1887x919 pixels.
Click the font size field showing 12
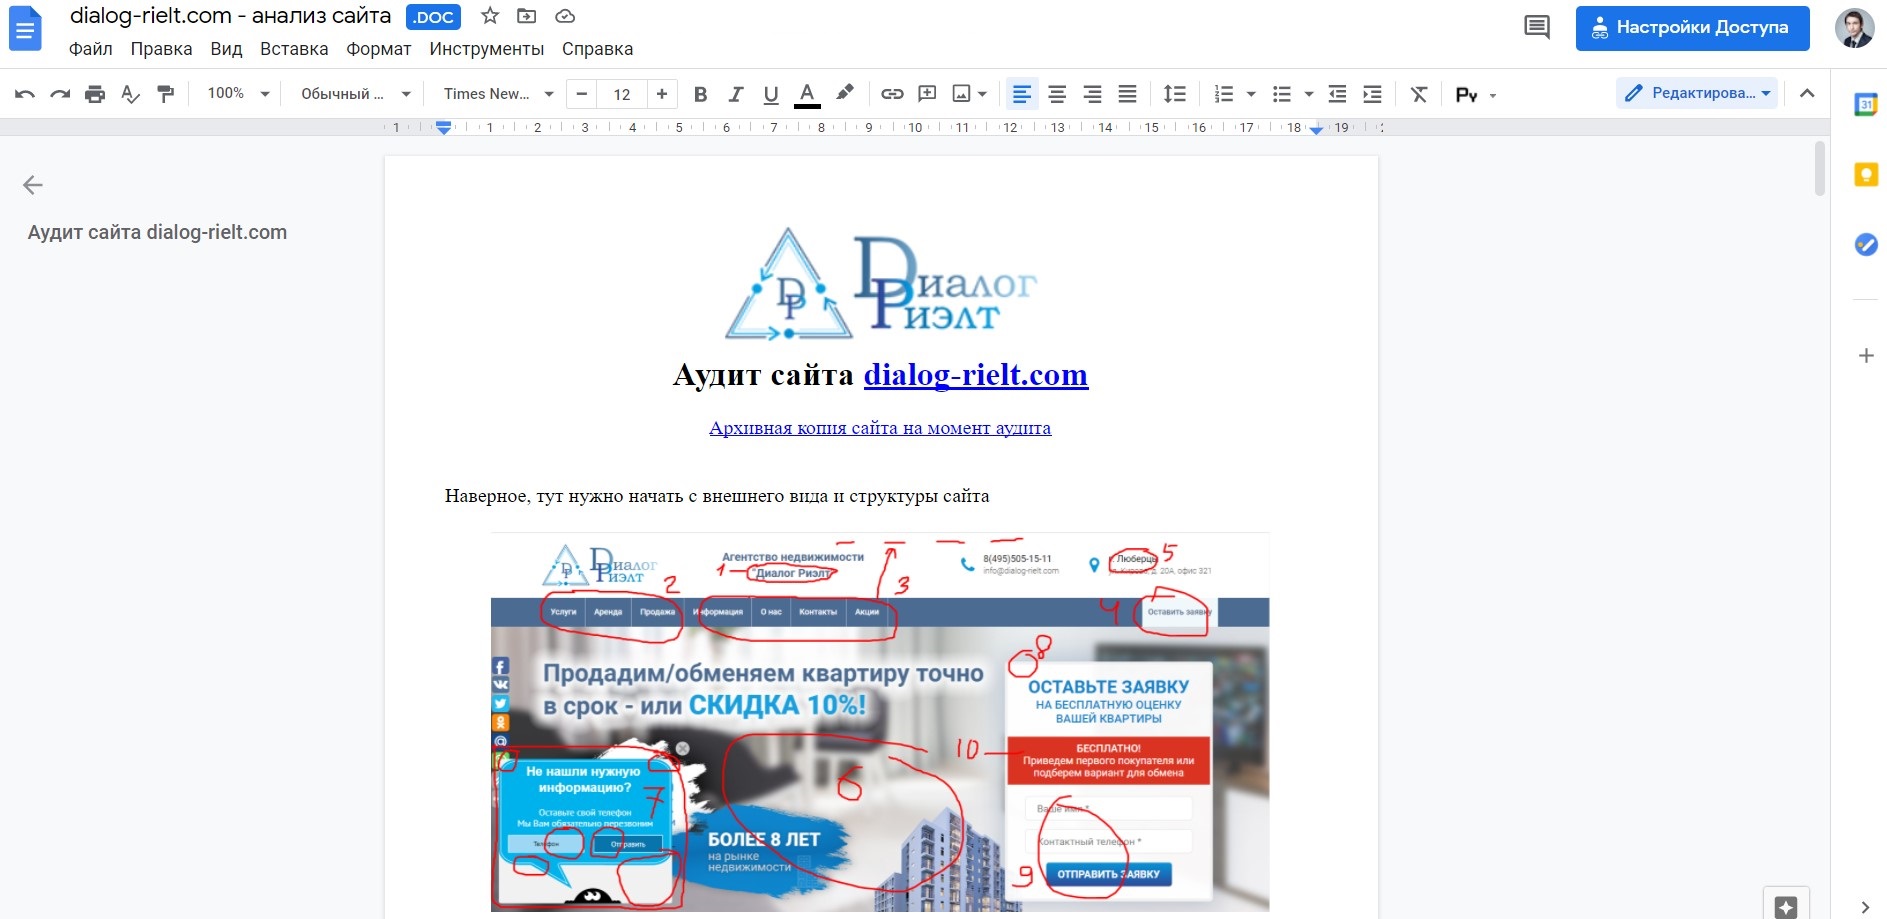(622, 94)
